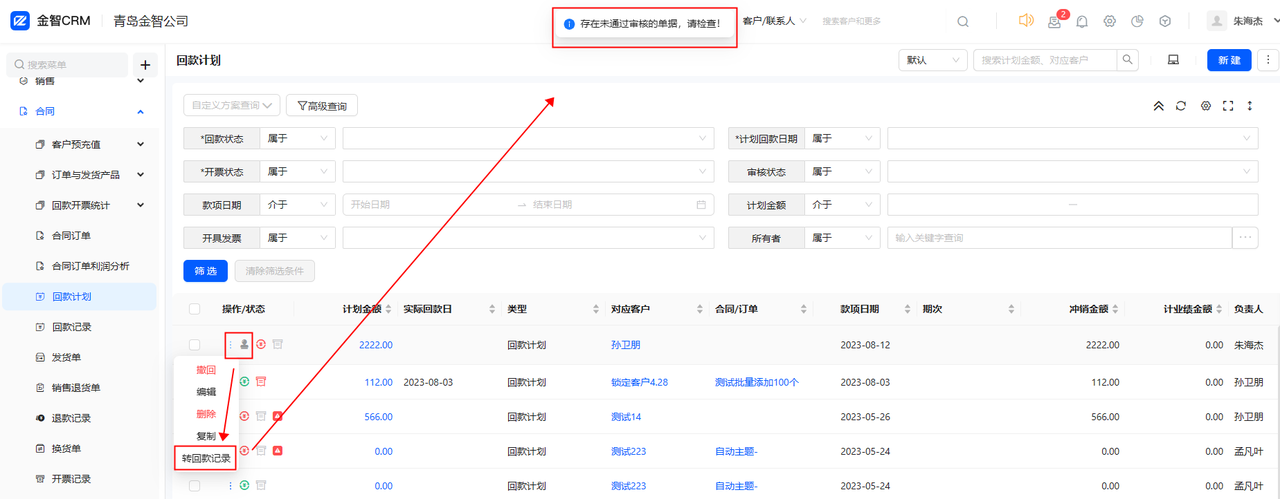The image size is (1280, 499).
Task: Click the 搜索计划金额、对应客户 search field
Action: pos(1045,60)
